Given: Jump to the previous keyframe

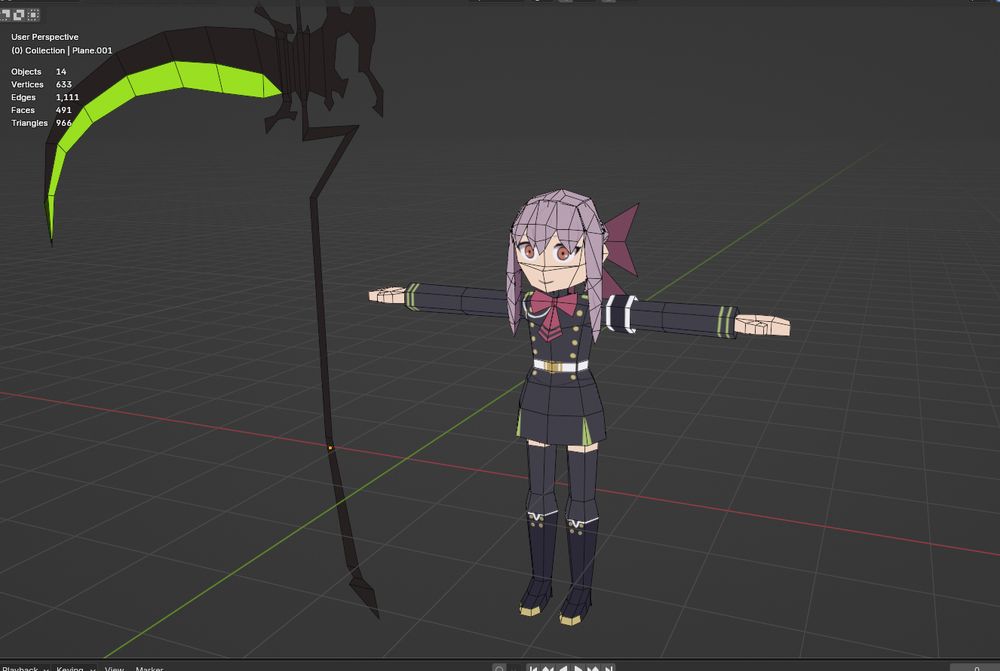Looking at the screenshot, I should [x=548, y=667].
